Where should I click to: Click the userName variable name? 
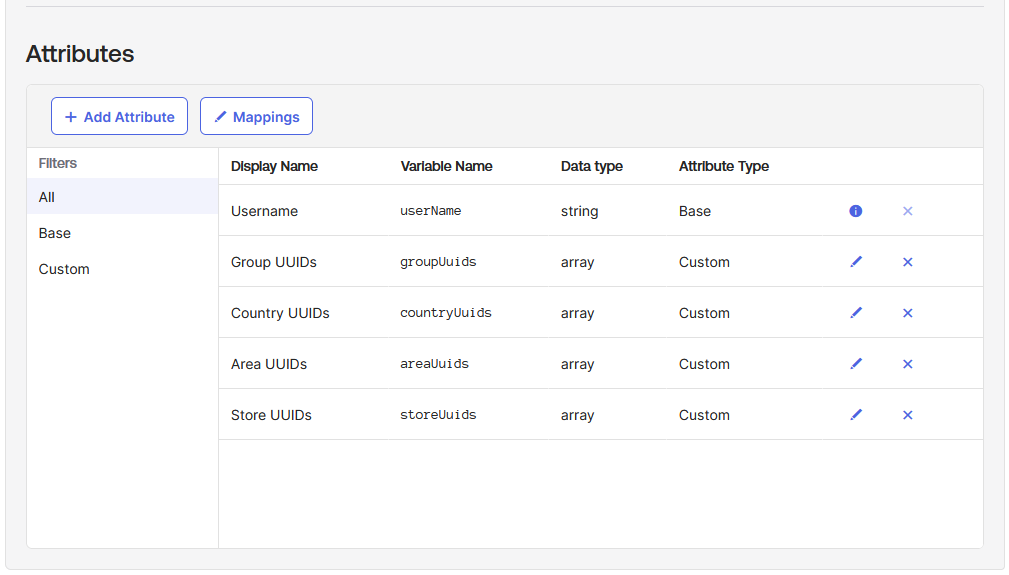(x=430, y=211)
